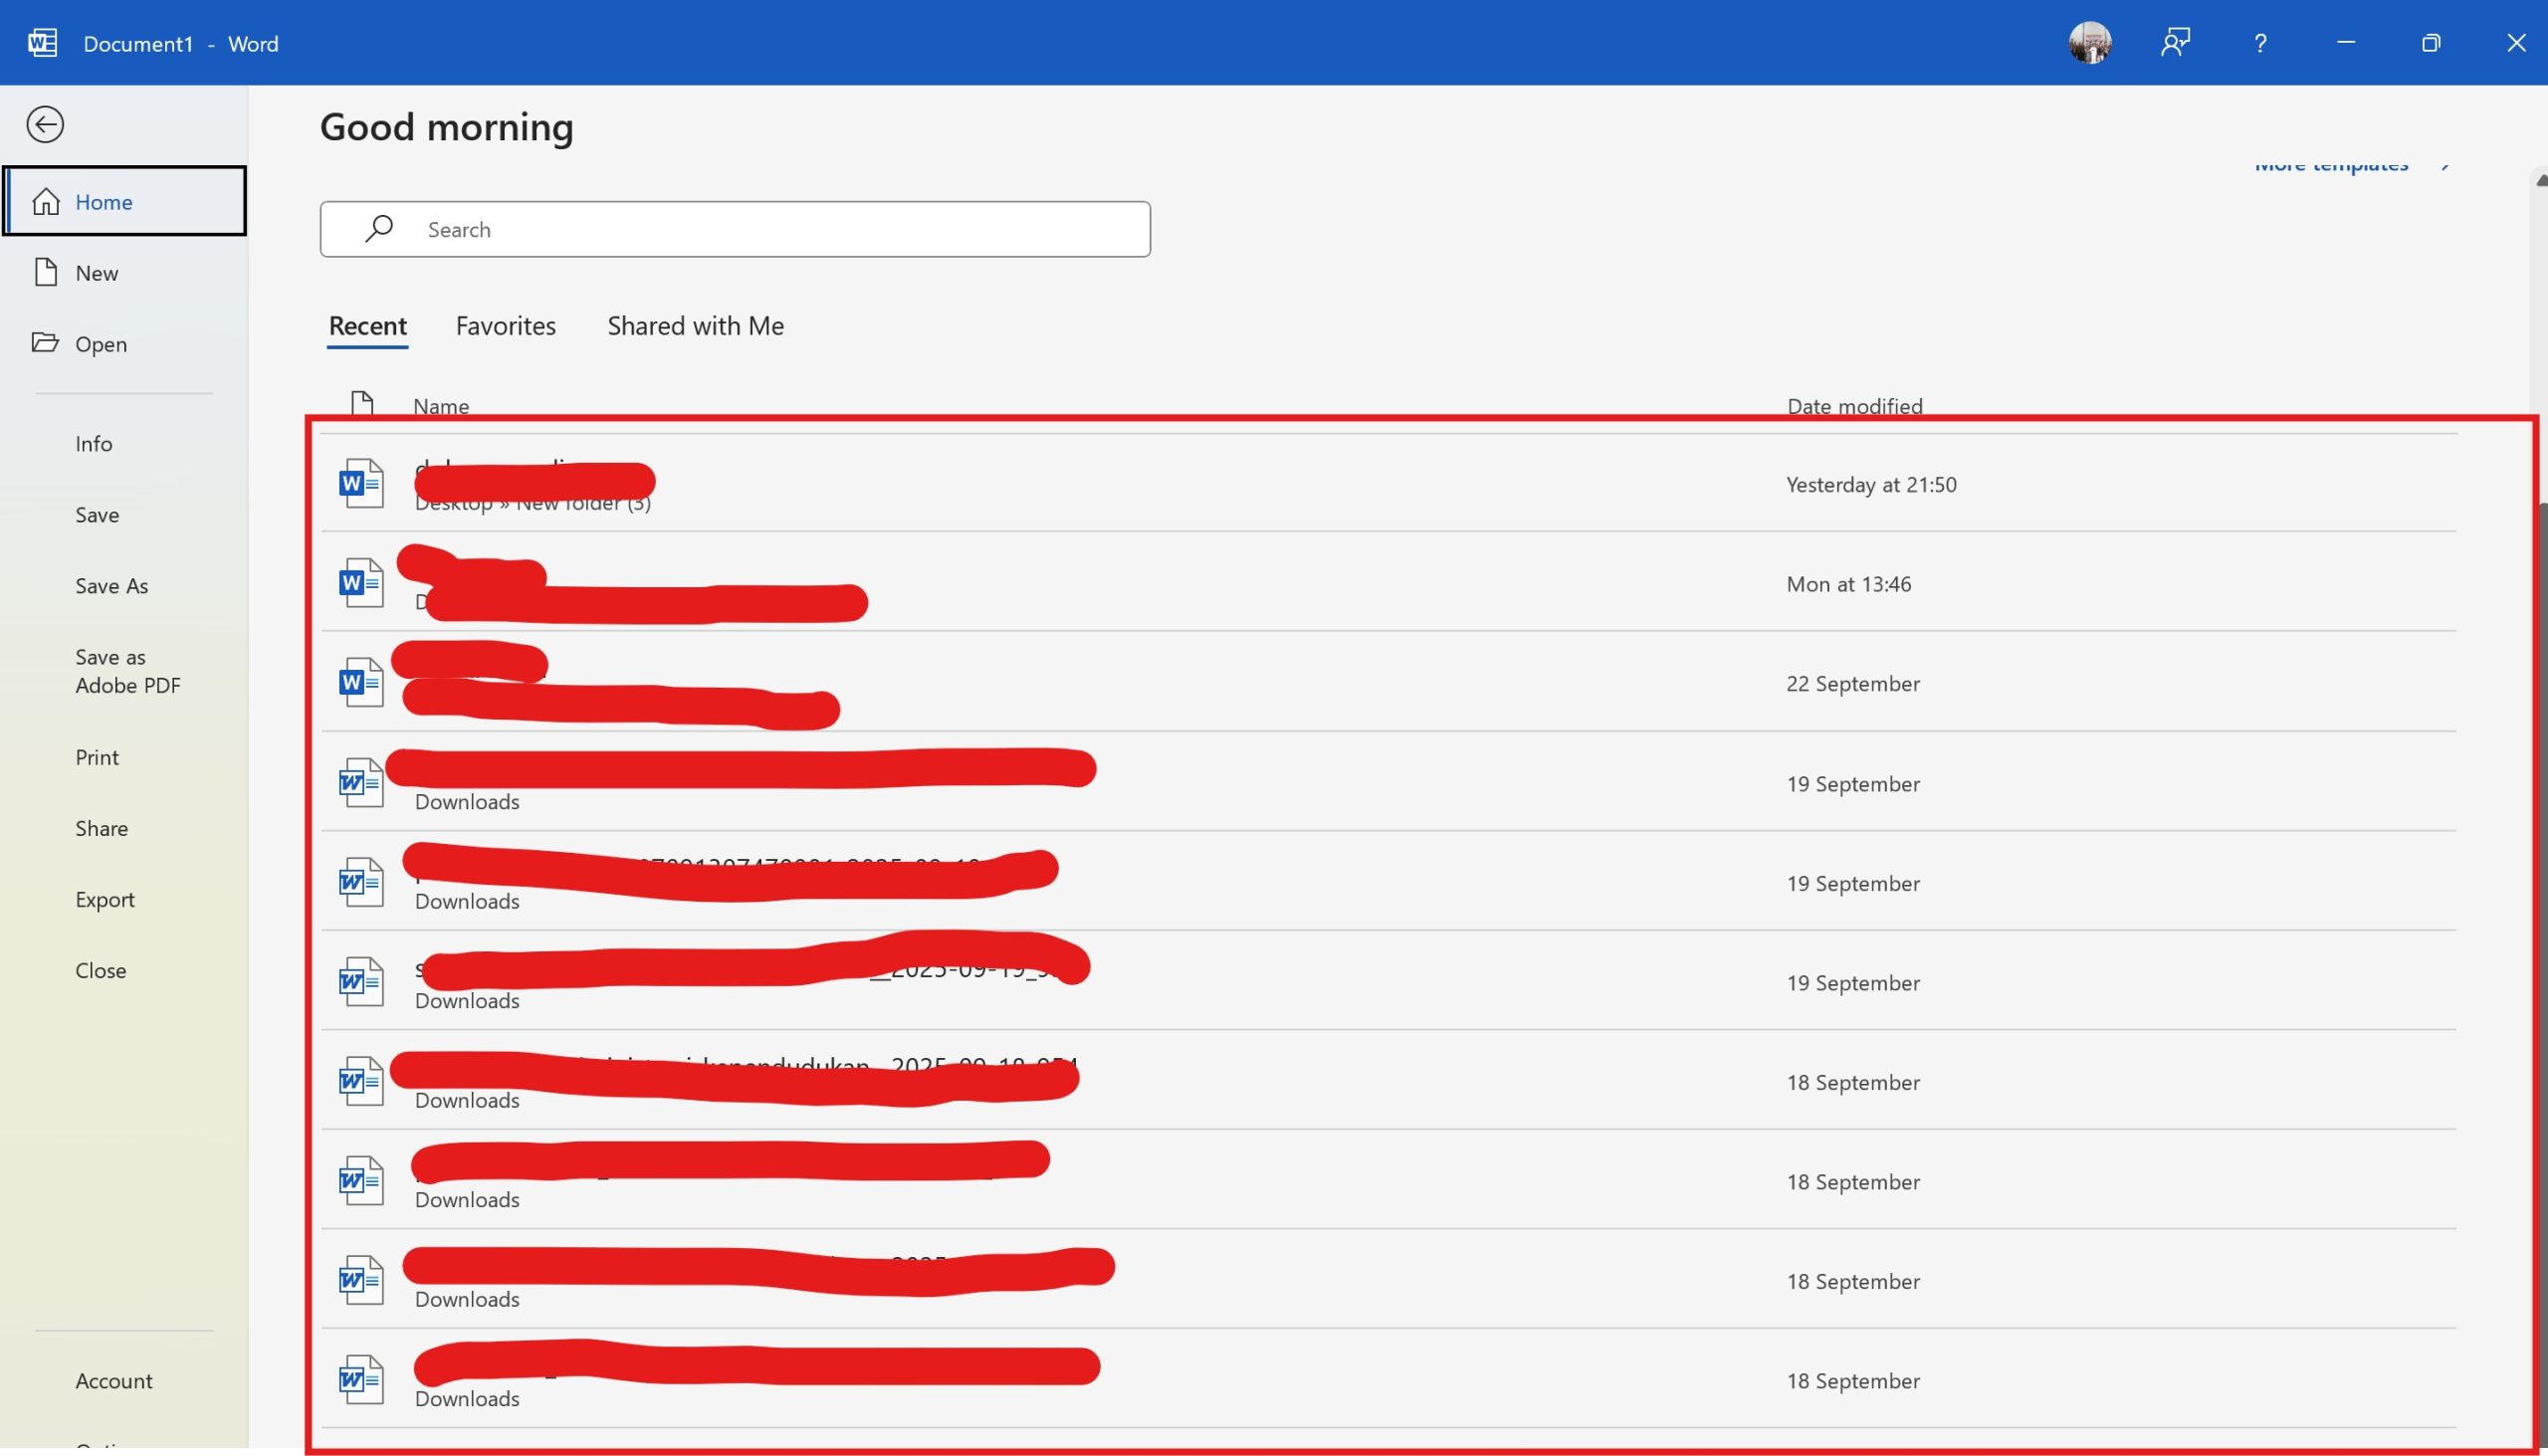Click the people sharing icon in the title bar

(2175, 43)
